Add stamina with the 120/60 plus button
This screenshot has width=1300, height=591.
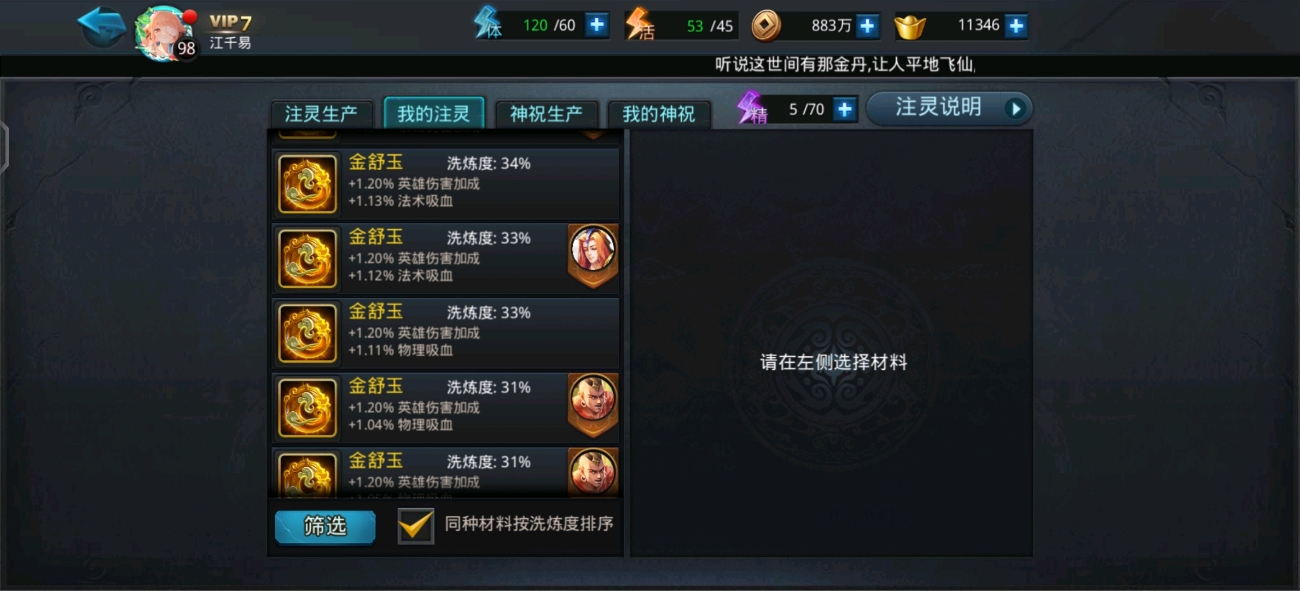coord(597,25)
